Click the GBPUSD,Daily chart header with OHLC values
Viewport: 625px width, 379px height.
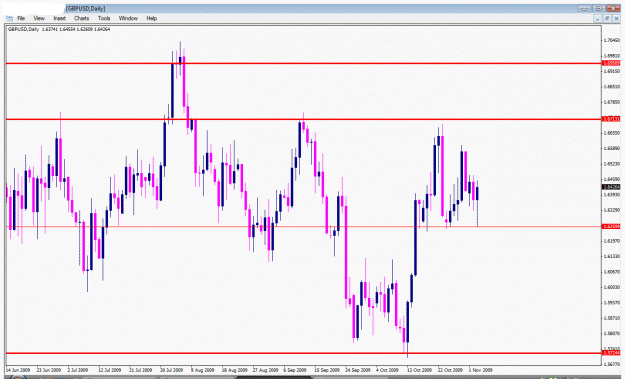[59, 29]
